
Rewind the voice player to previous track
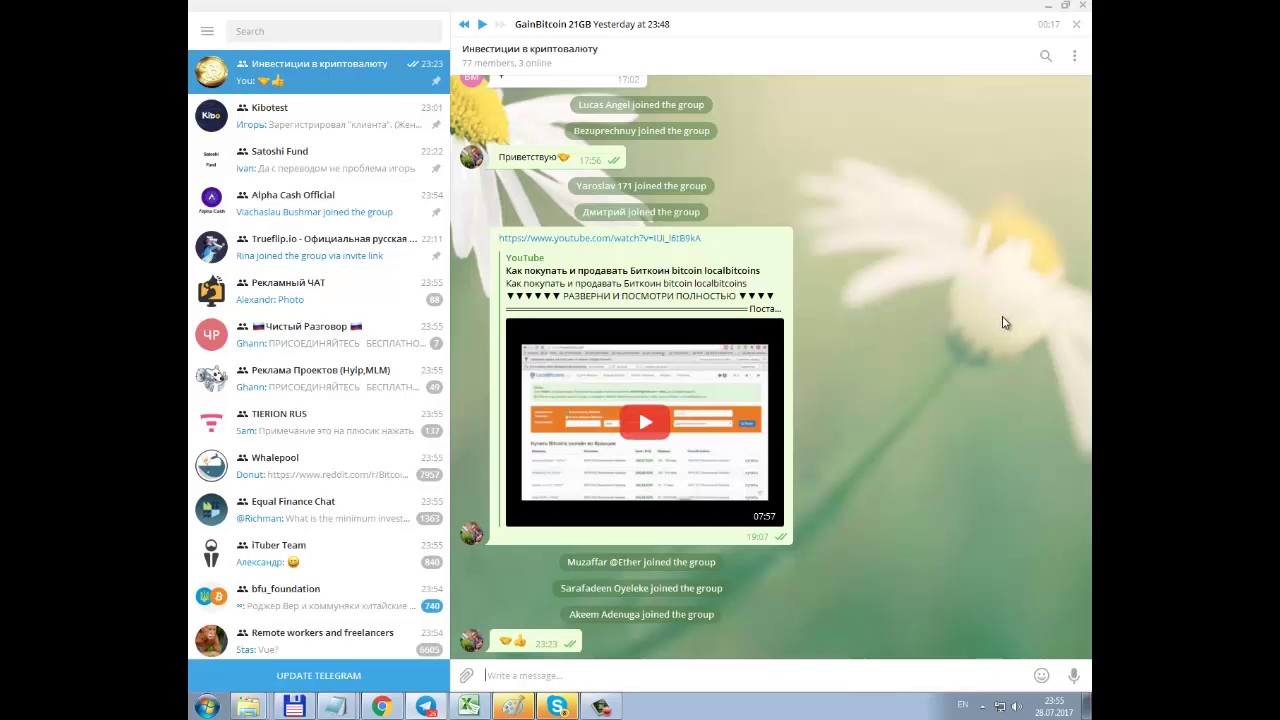tap(464, 24)
